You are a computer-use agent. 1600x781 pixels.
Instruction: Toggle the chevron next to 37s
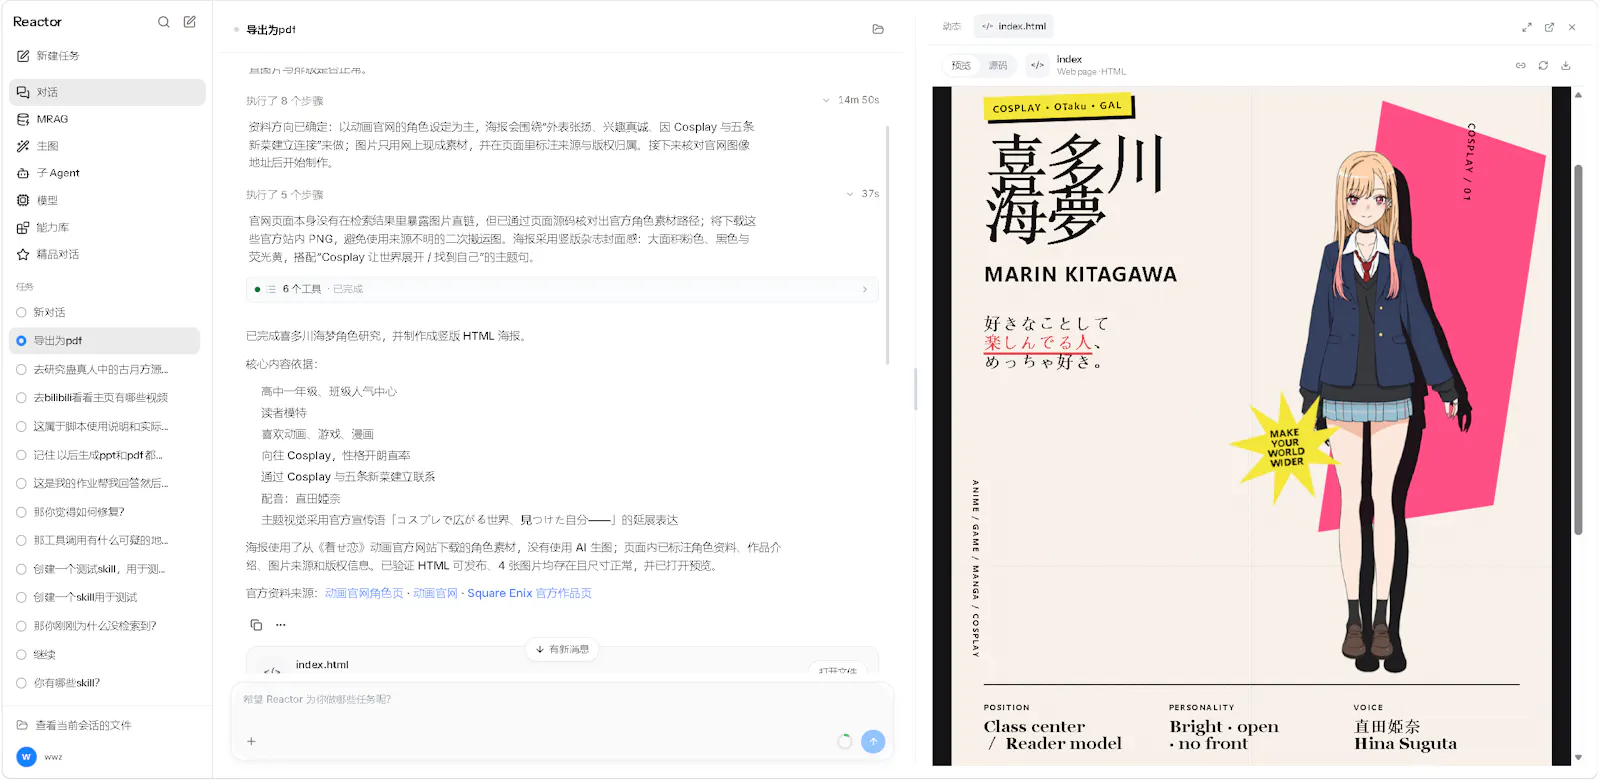click(850, 194)
